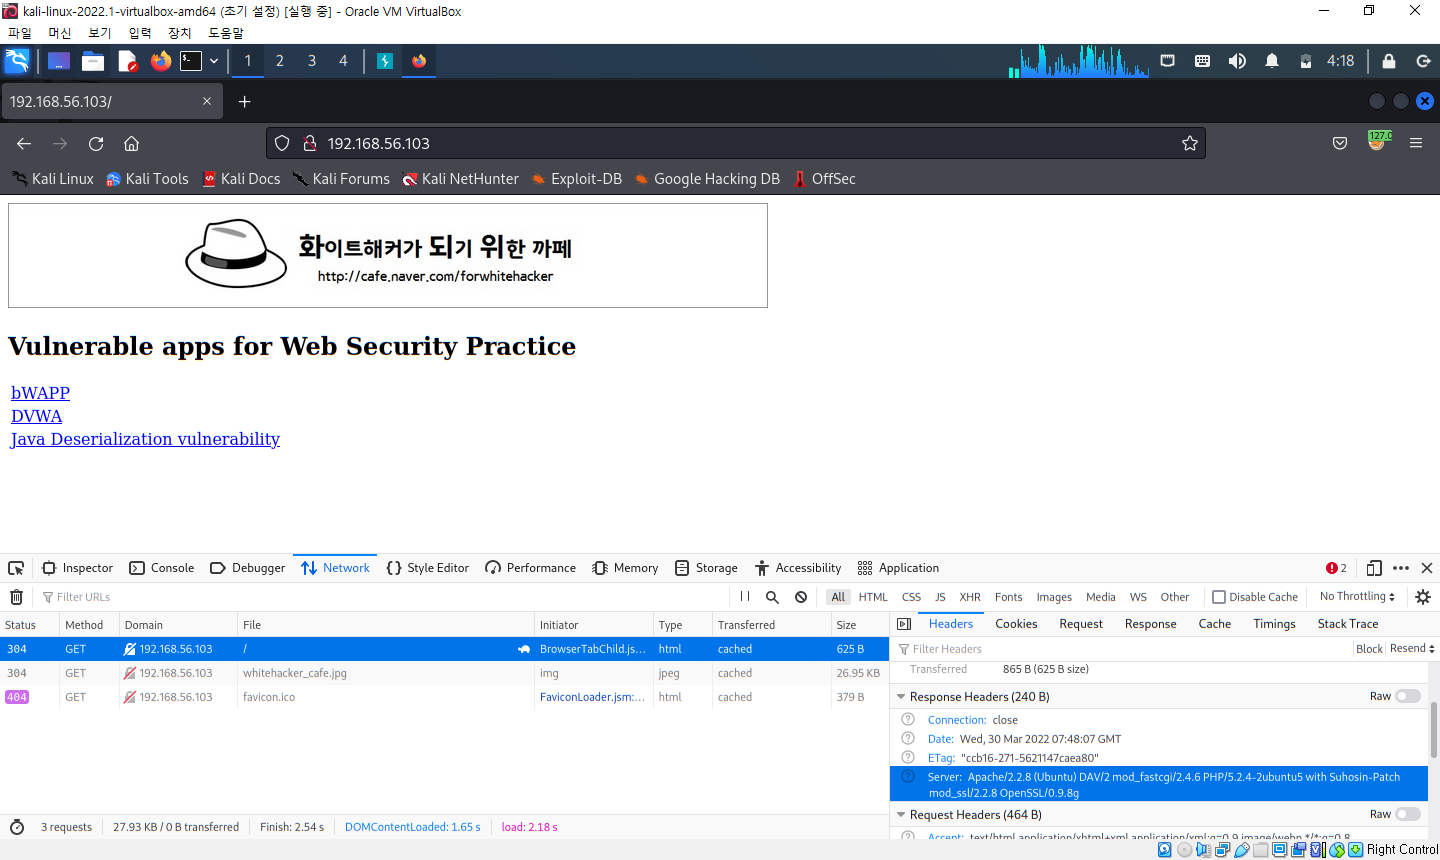Open Storage tab
The height and width of the screenshot is (860, 1440).
coord(706,568)
